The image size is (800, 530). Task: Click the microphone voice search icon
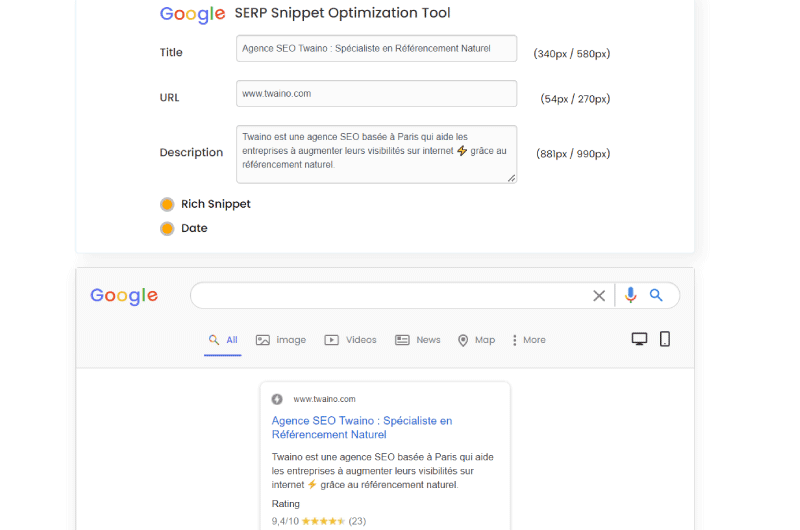(631, 295)
